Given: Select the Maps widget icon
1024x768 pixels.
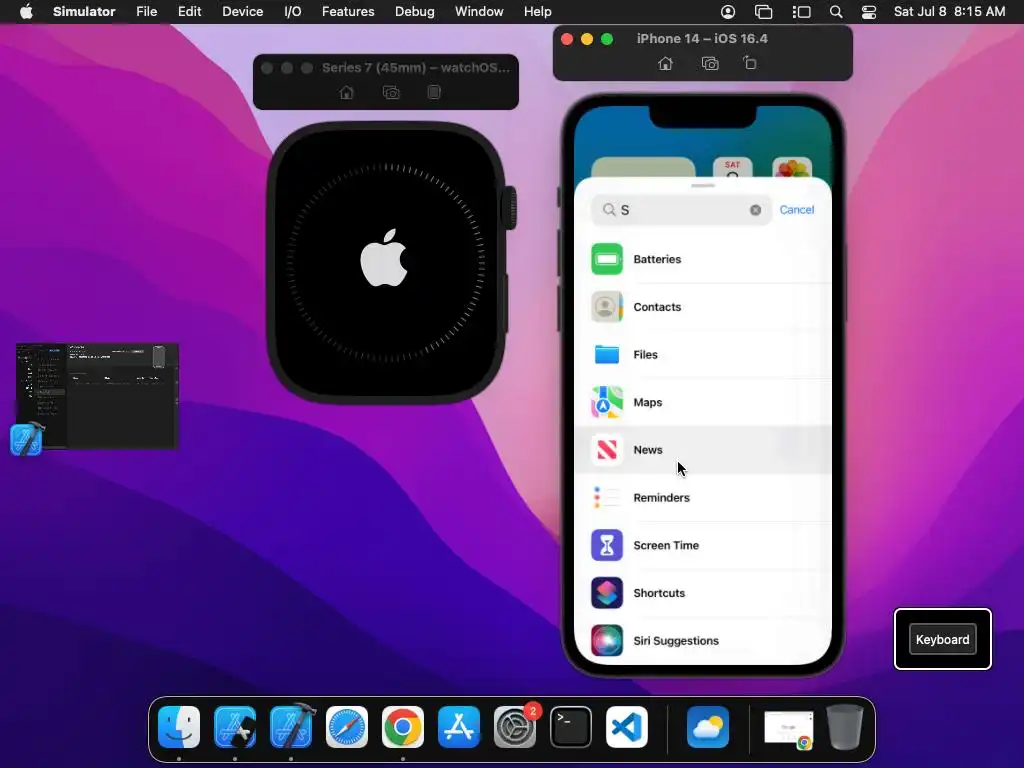Looking at the screenshot, I should tap(607, 402).
